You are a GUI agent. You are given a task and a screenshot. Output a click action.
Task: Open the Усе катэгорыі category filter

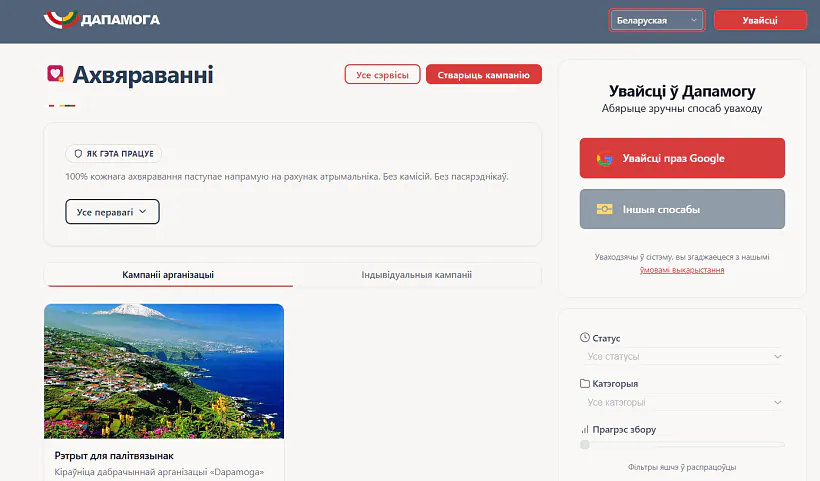click(683, 402)
